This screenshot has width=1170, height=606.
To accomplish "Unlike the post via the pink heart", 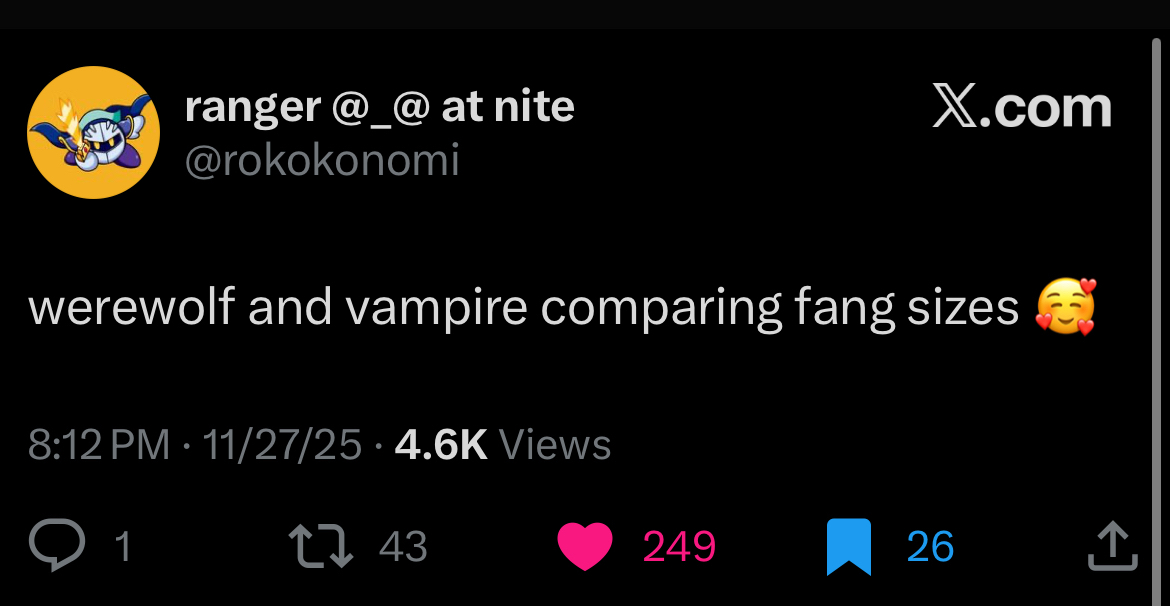I will coord(584,546).
